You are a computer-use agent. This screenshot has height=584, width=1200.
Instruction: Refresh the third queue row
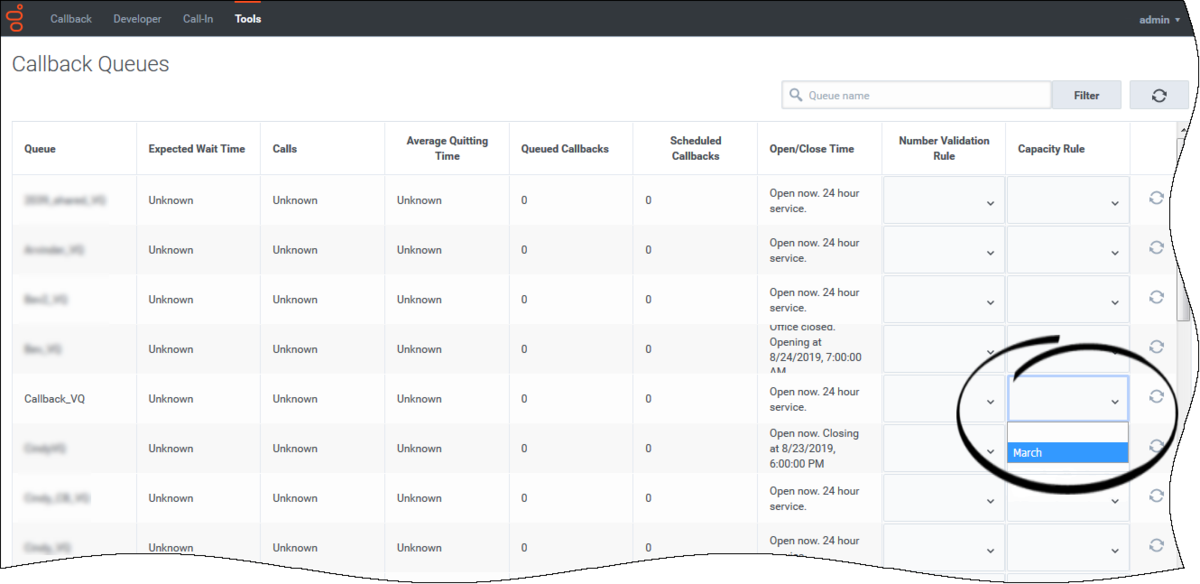1156,297
